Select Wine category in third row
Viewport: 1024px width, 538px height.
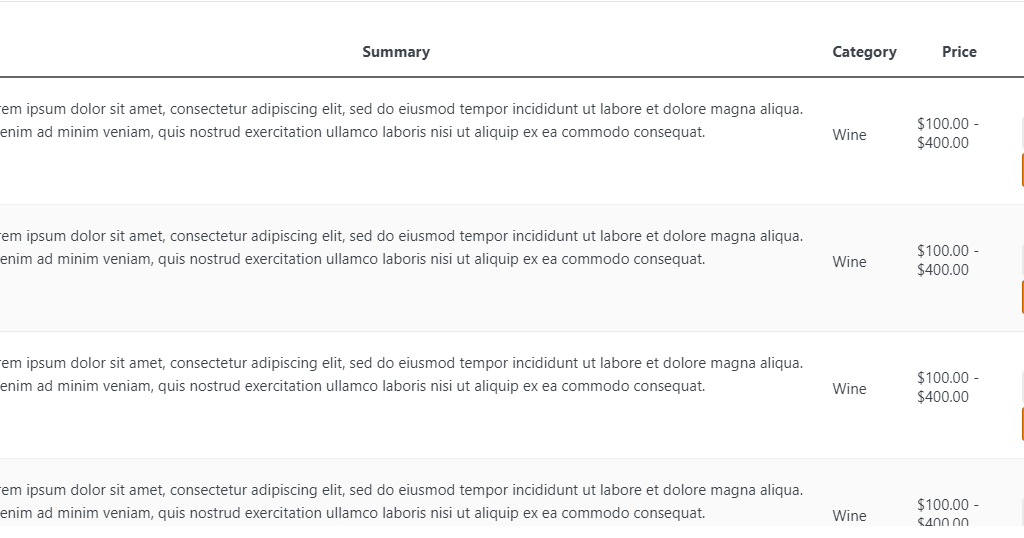point(849,389)
